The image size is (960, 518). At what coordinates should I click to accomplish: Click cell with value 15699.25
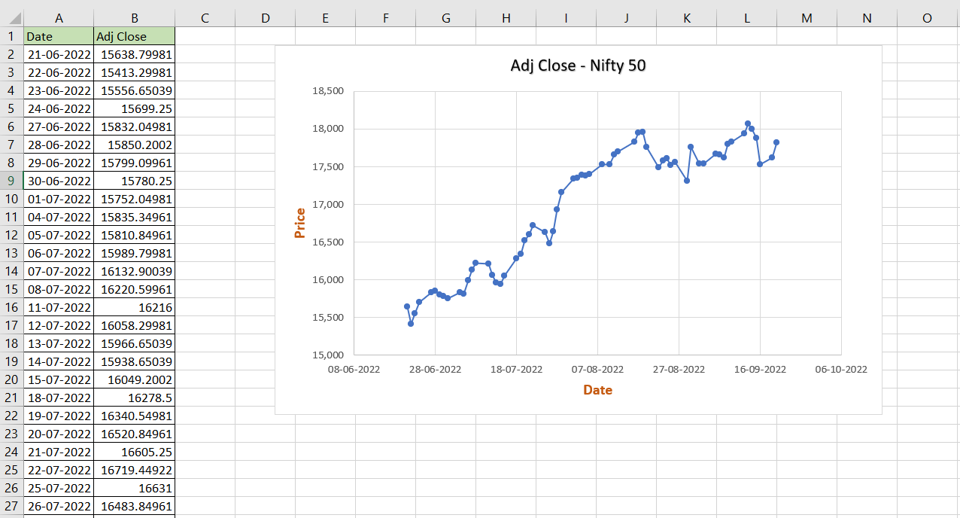pos(134,108)
